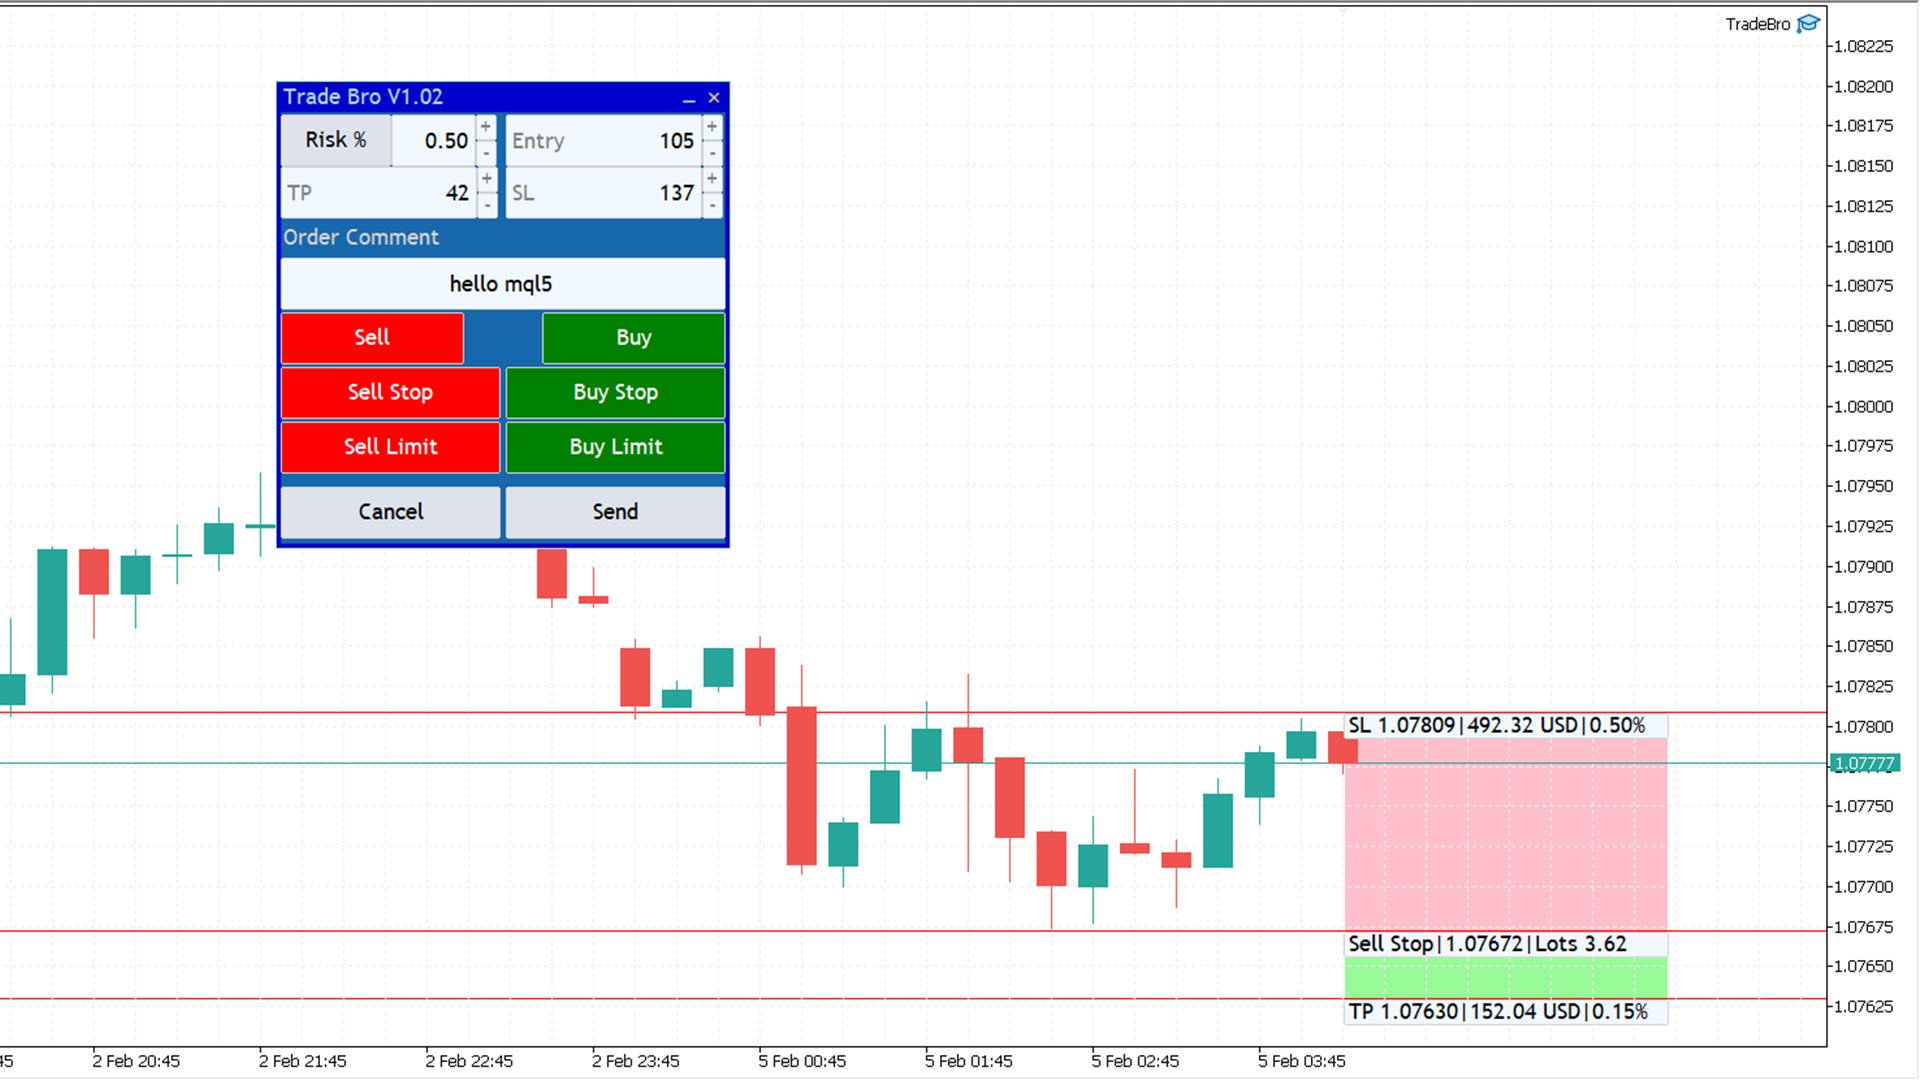Increase the TP value of 42
This screenshot has height=1080, width=1920.
pyautogui.click(x=486, y=179)
